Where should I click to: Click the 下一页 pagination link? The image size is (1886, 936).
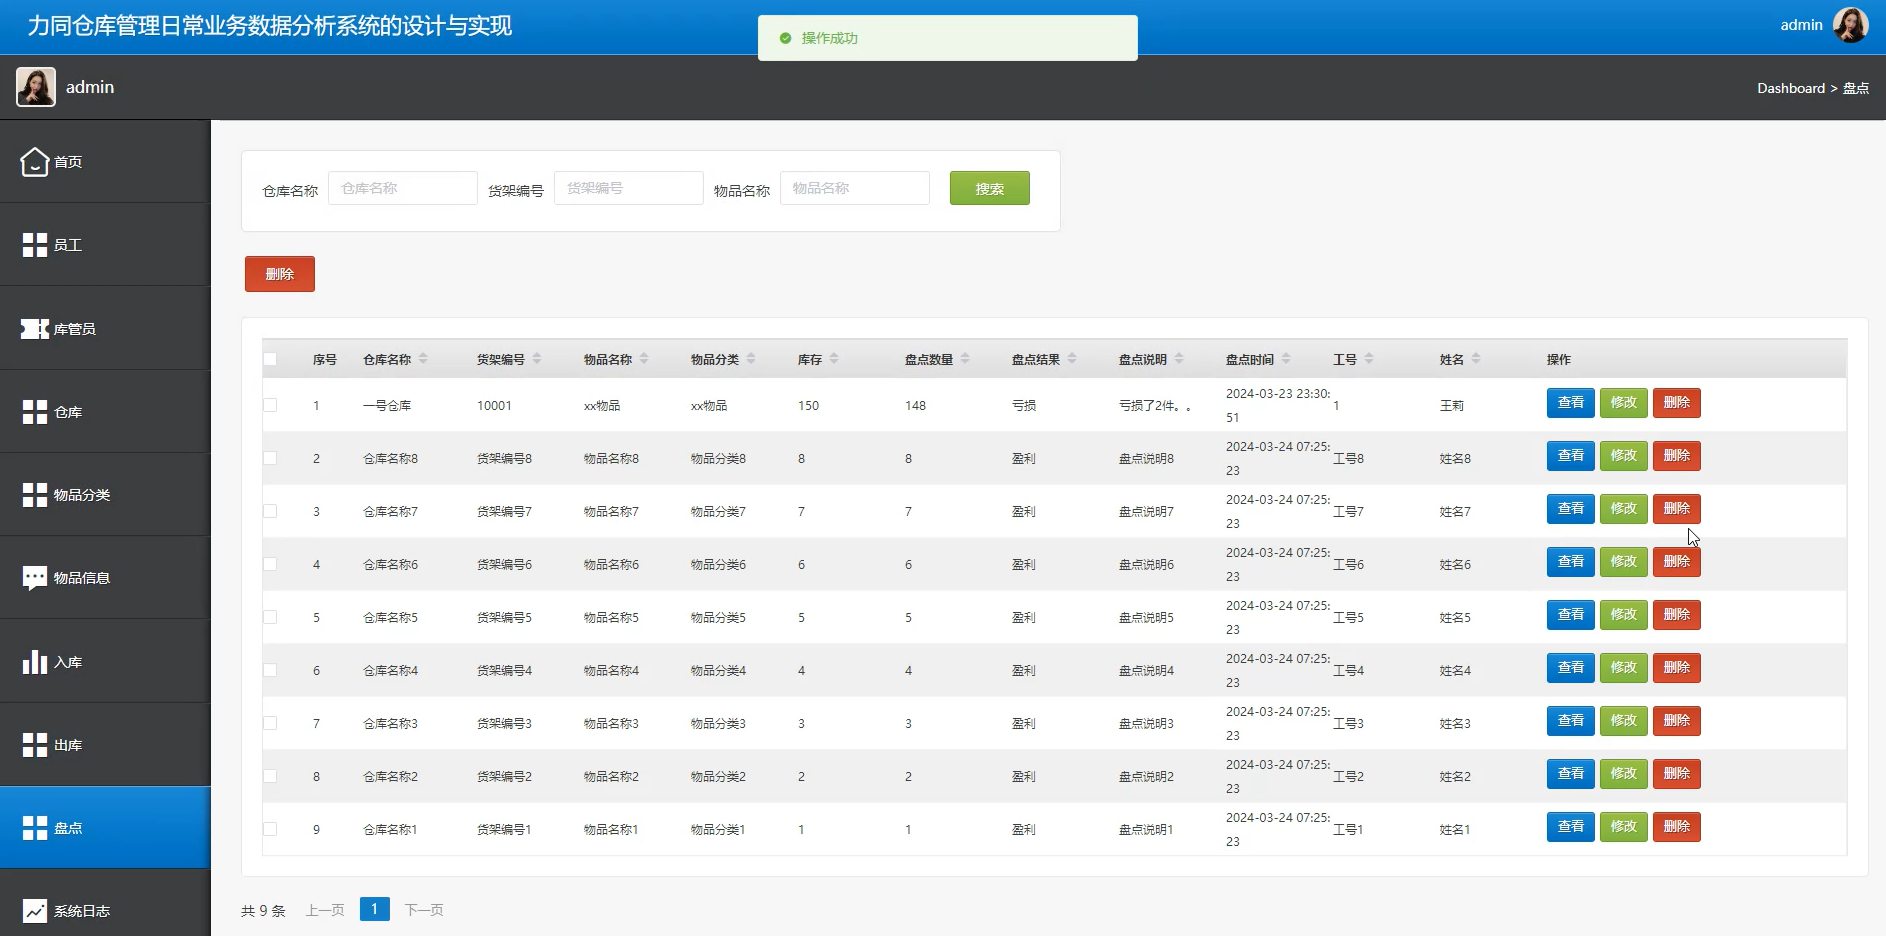pyautogui.click(x=424, y=910)
